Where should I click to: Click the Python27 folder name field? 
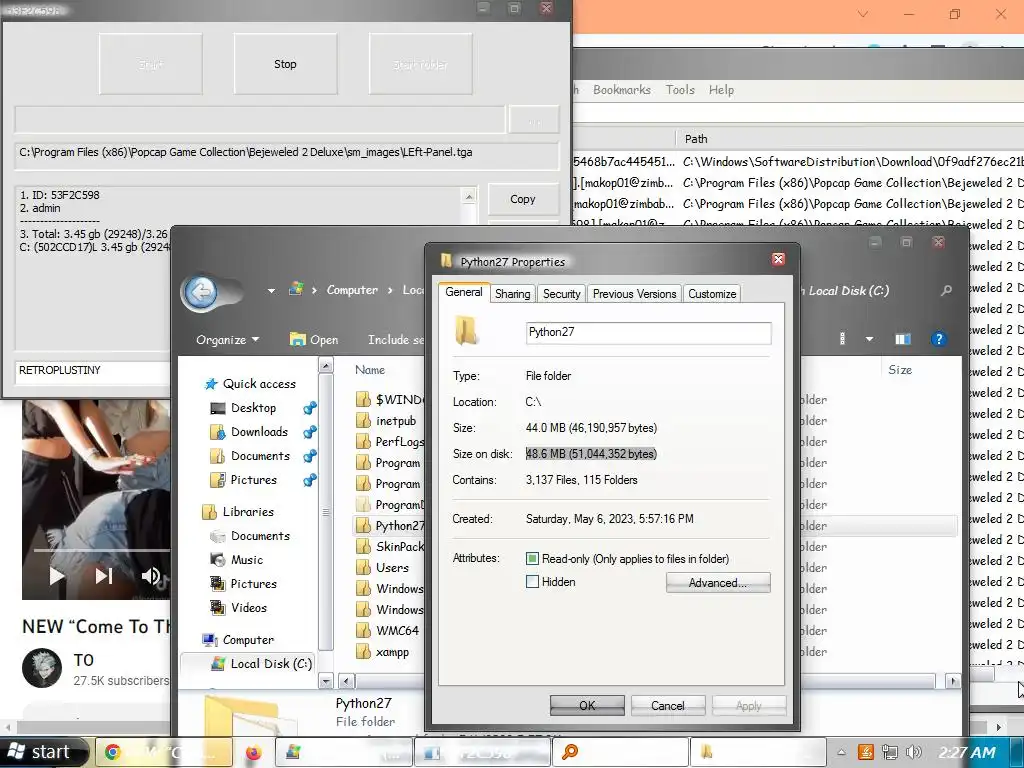[x=648, y=332]
